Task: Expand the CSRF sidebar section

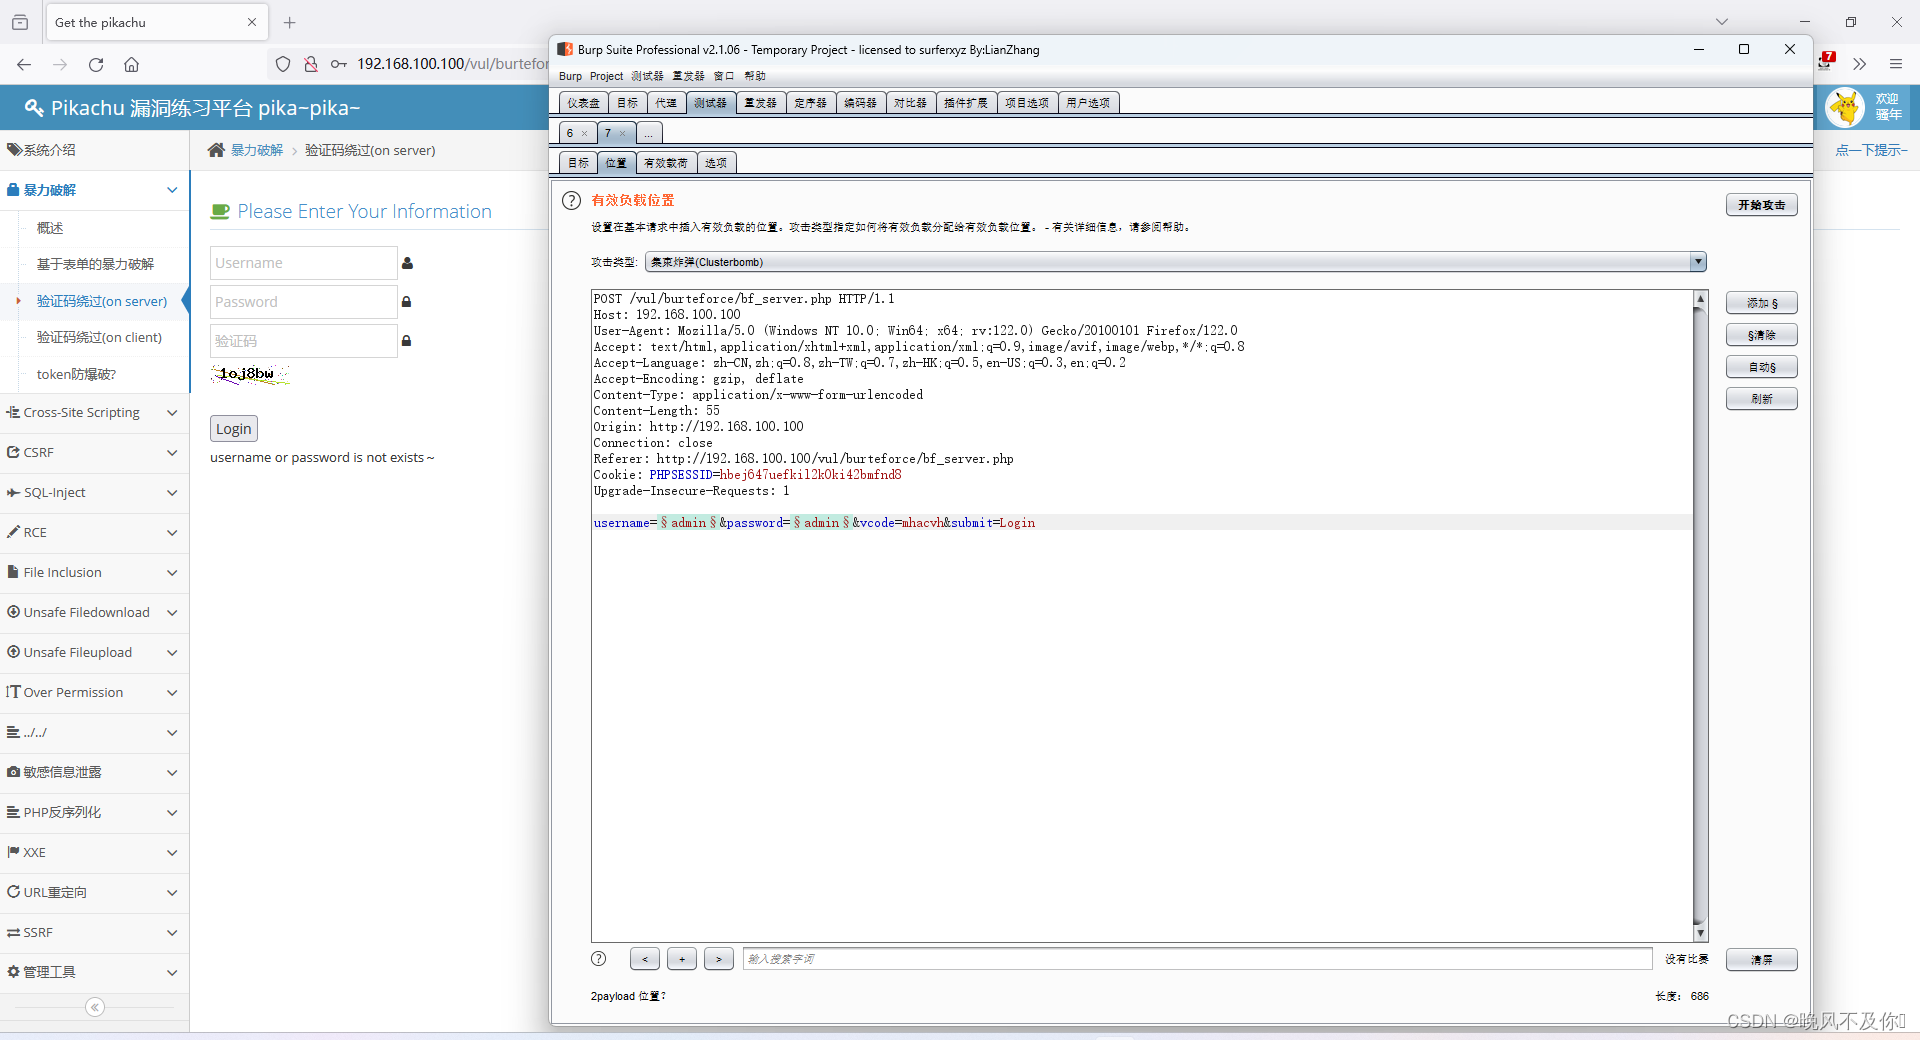Action: pos(95,452)
